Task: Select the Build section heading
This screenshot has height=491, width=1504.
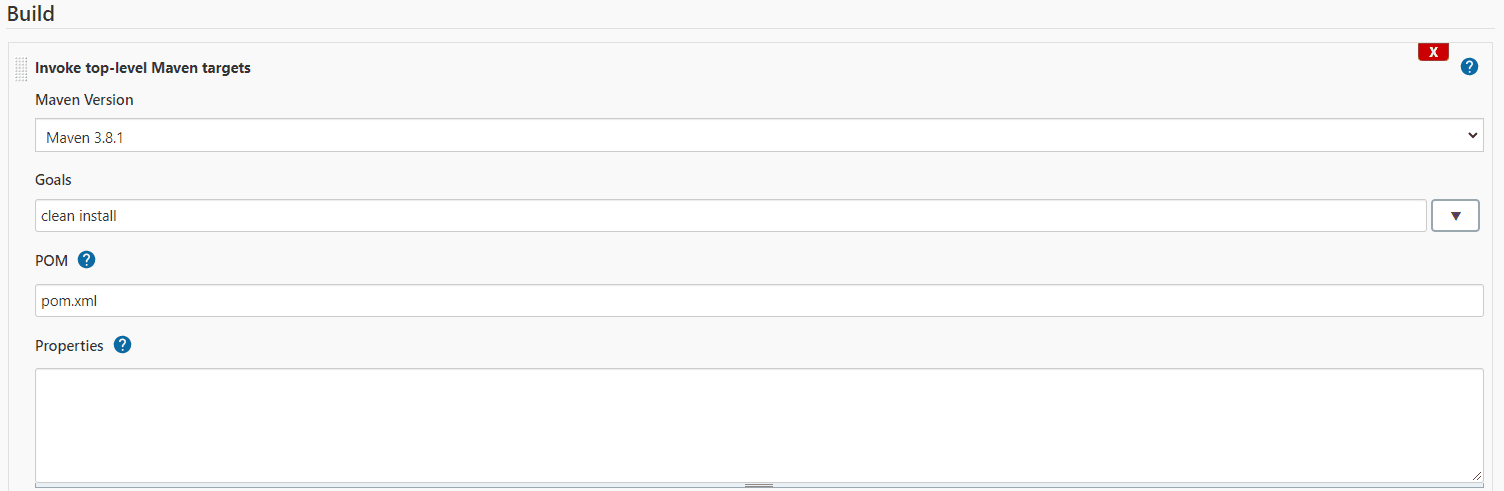Action: pos(31,14)
